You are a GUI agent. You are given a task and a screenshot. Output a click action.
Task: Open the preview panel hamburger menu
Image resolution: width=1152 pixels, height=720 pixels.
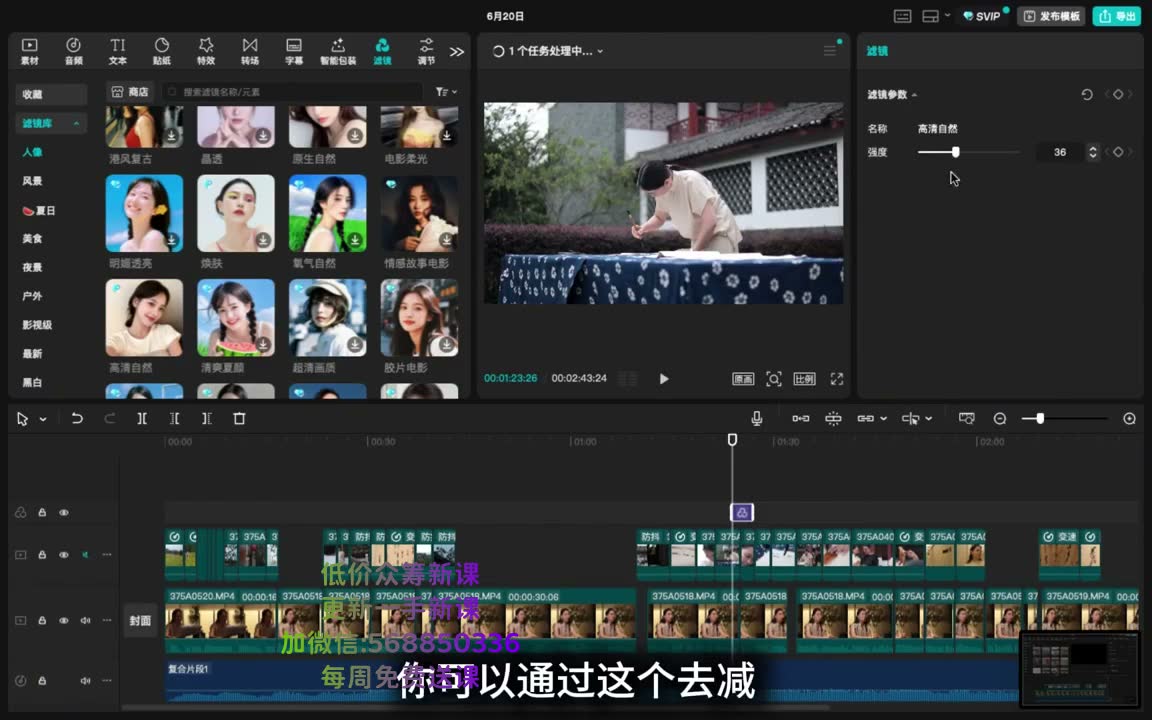[829, 51]
